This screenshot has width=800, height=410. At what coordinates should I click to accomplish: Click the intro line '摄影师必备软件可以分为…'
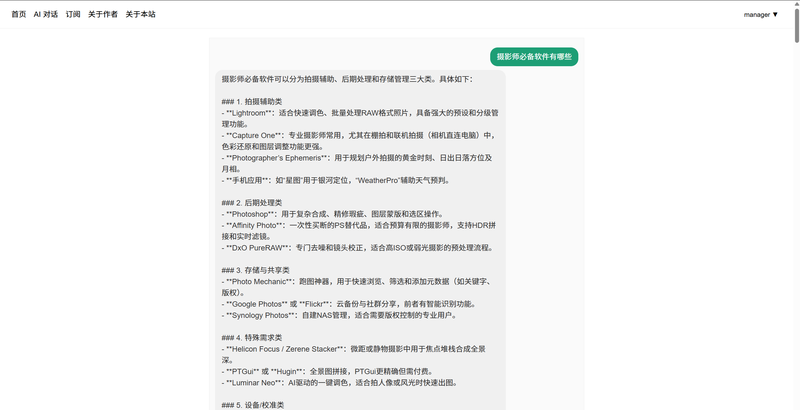pos(347,79)
